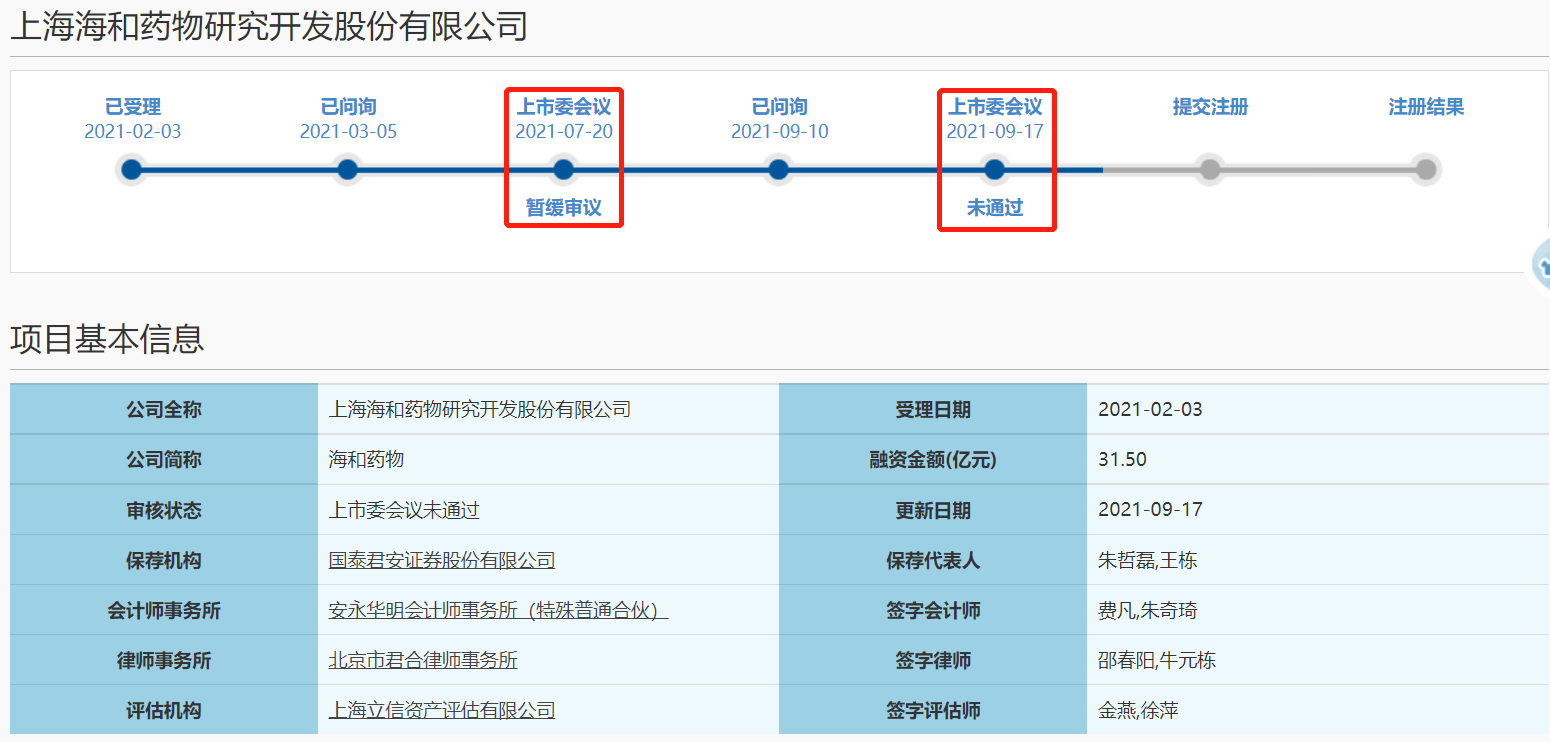Click the 审核状态 header cell
Screen dimensions: 1550x742
coord(164,510)
